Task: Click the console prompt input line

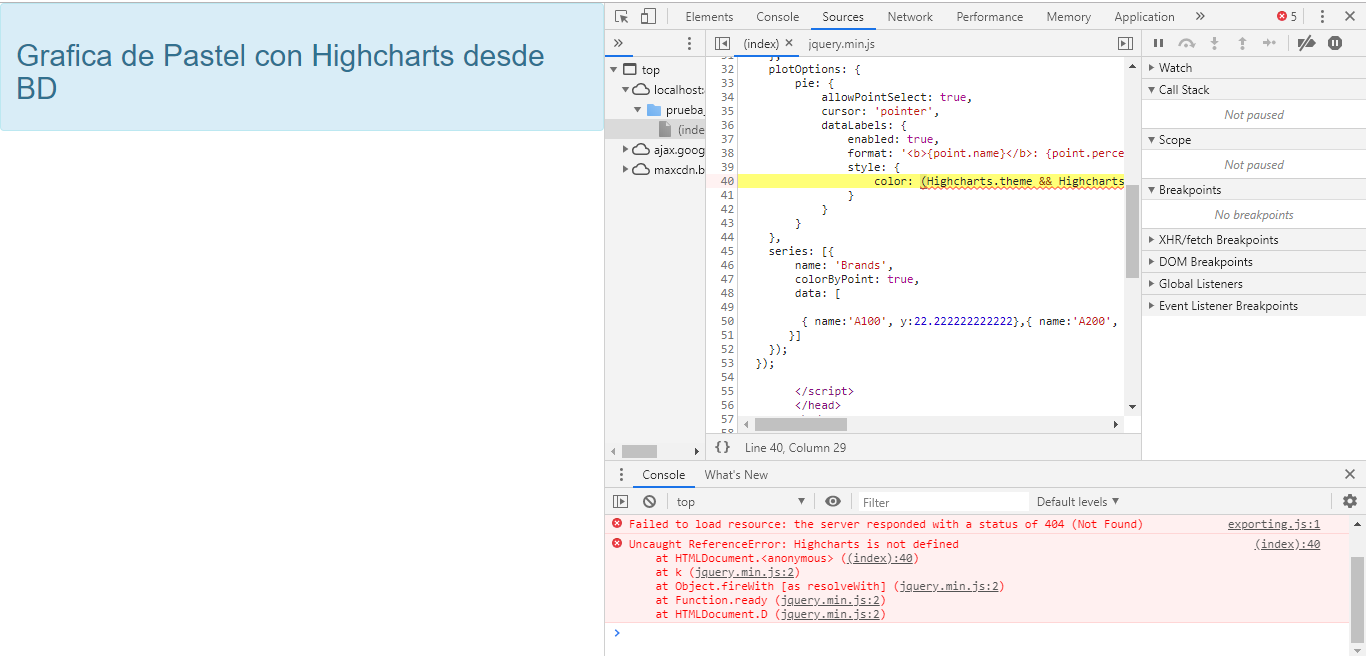Action: (980, 633)
